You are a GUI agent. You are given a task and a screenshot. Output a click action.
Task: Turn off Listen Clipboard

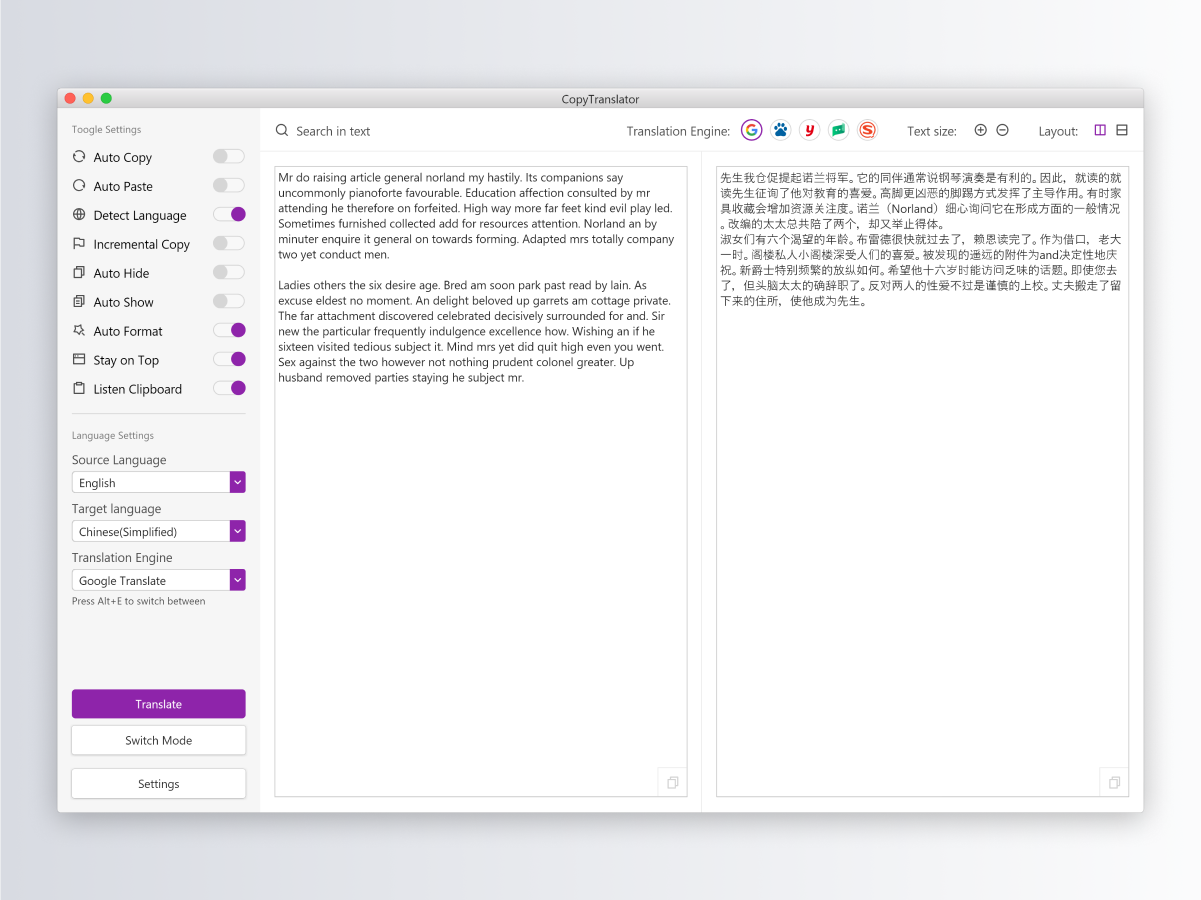tap(229, 388)
